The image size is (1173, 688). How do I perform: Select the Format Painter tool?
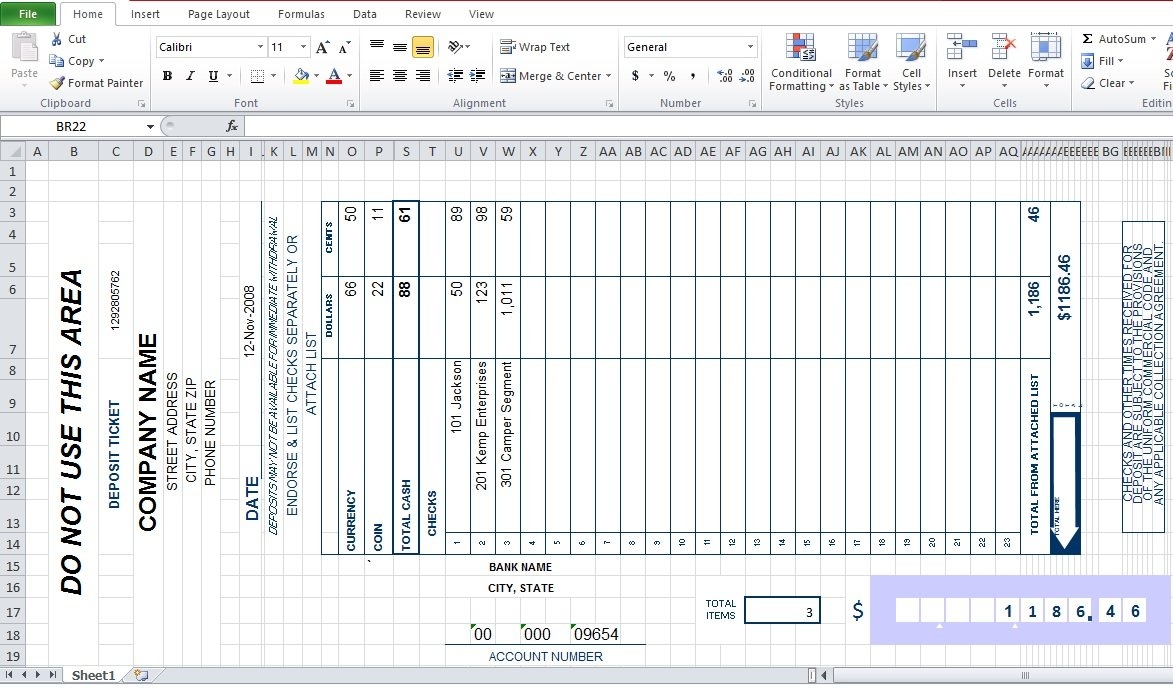[x=95, y=83]
